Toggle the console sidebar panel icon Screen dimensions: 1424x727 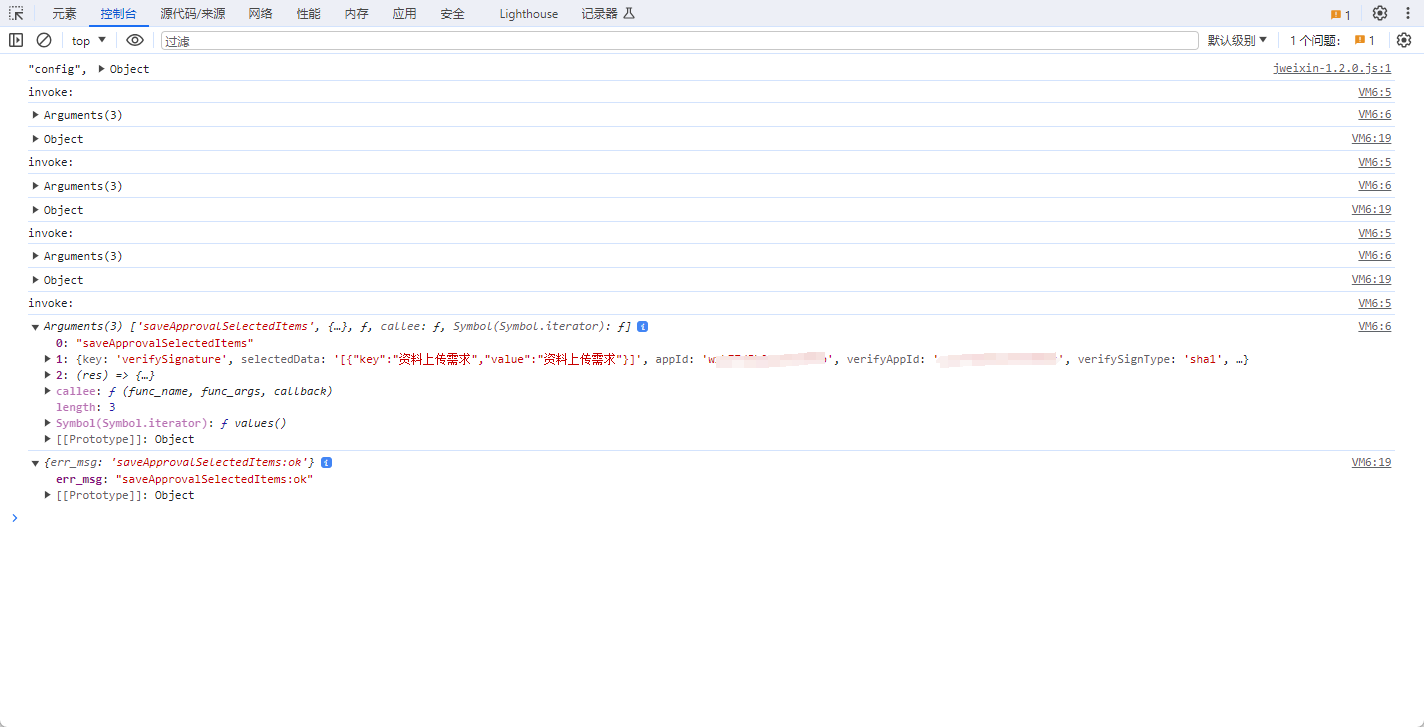[16, 40]
